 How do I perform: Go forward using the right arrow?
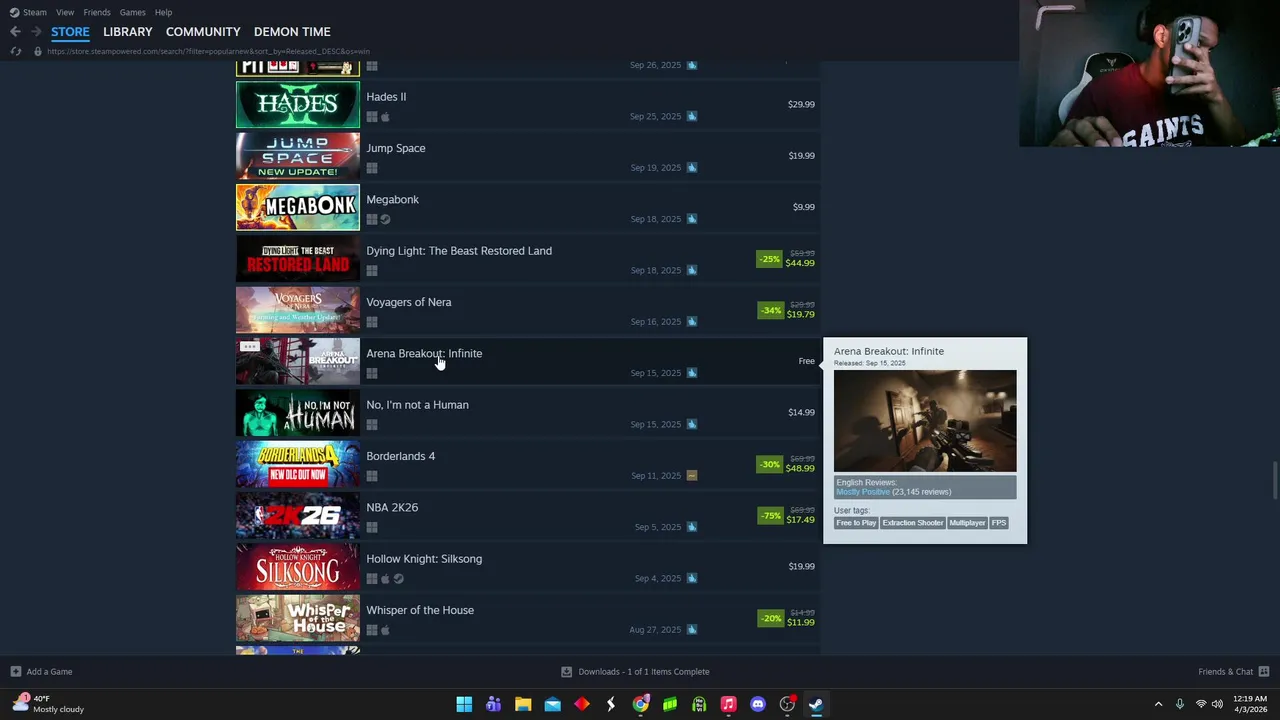coord(36,32)
